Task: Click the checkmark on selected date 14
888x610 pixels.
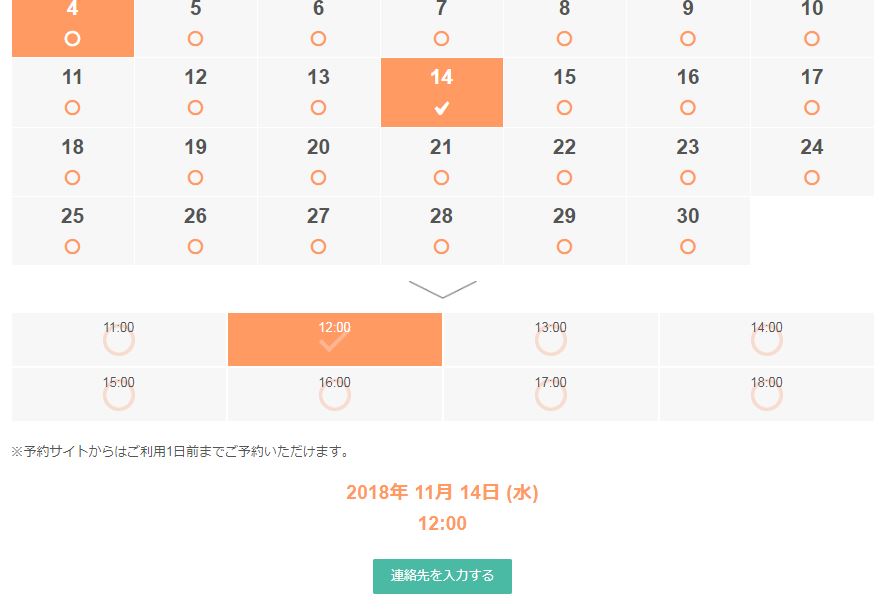Action: (442, 108)
